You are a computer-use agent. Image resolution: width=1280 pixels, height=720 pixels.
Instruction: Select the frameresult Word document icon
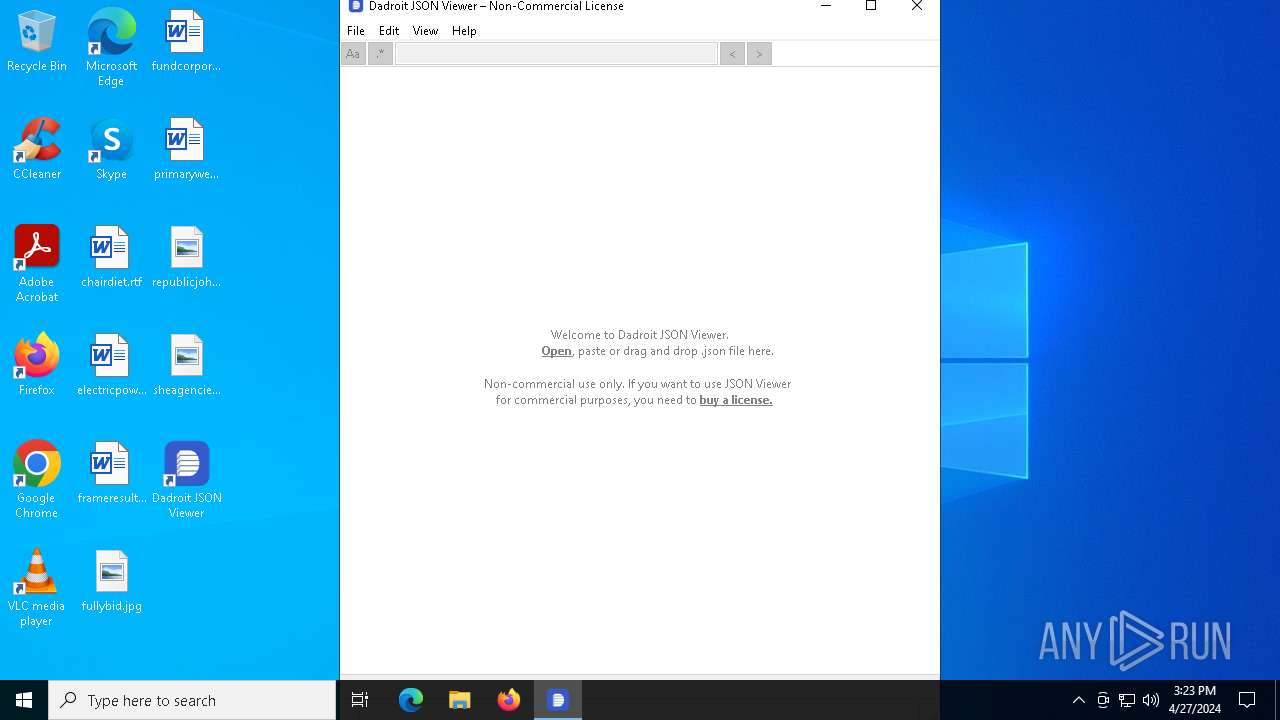(111, 473)
